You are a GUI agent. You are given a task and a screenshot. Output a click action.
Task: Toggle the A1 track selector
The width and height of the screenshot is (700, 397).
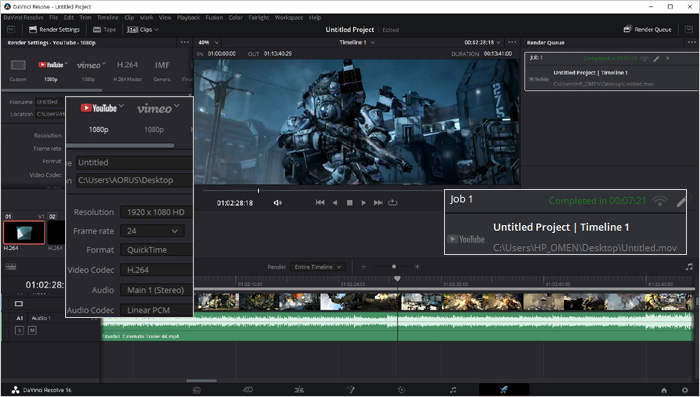point(20,318)
